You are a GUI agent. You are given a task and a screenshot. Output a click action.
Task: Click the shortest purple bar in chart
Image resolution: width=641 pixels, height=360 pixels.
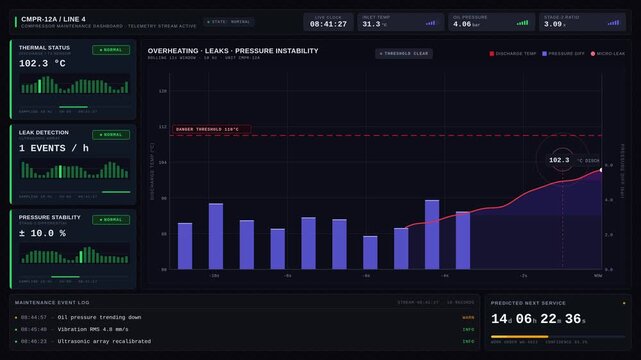click(x=370, y=253)
